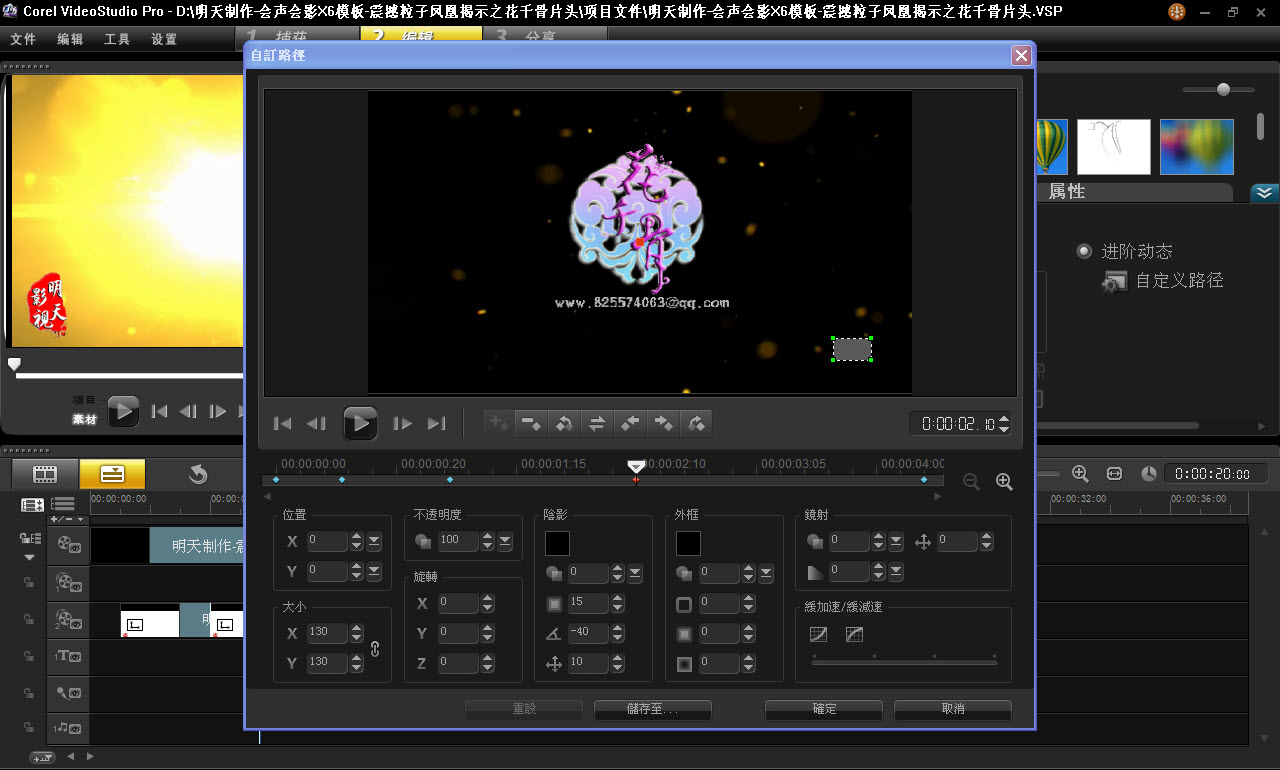Switch to timeline view in main window
Image resolution: width=1280 pixels, height=770 pixels.
(113, 474)
